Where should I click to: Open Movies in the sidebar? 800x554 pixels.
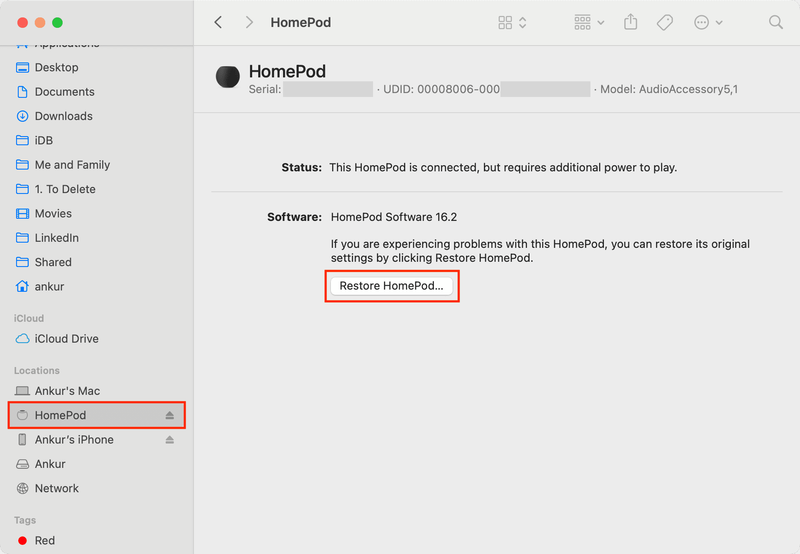point(97,214)
